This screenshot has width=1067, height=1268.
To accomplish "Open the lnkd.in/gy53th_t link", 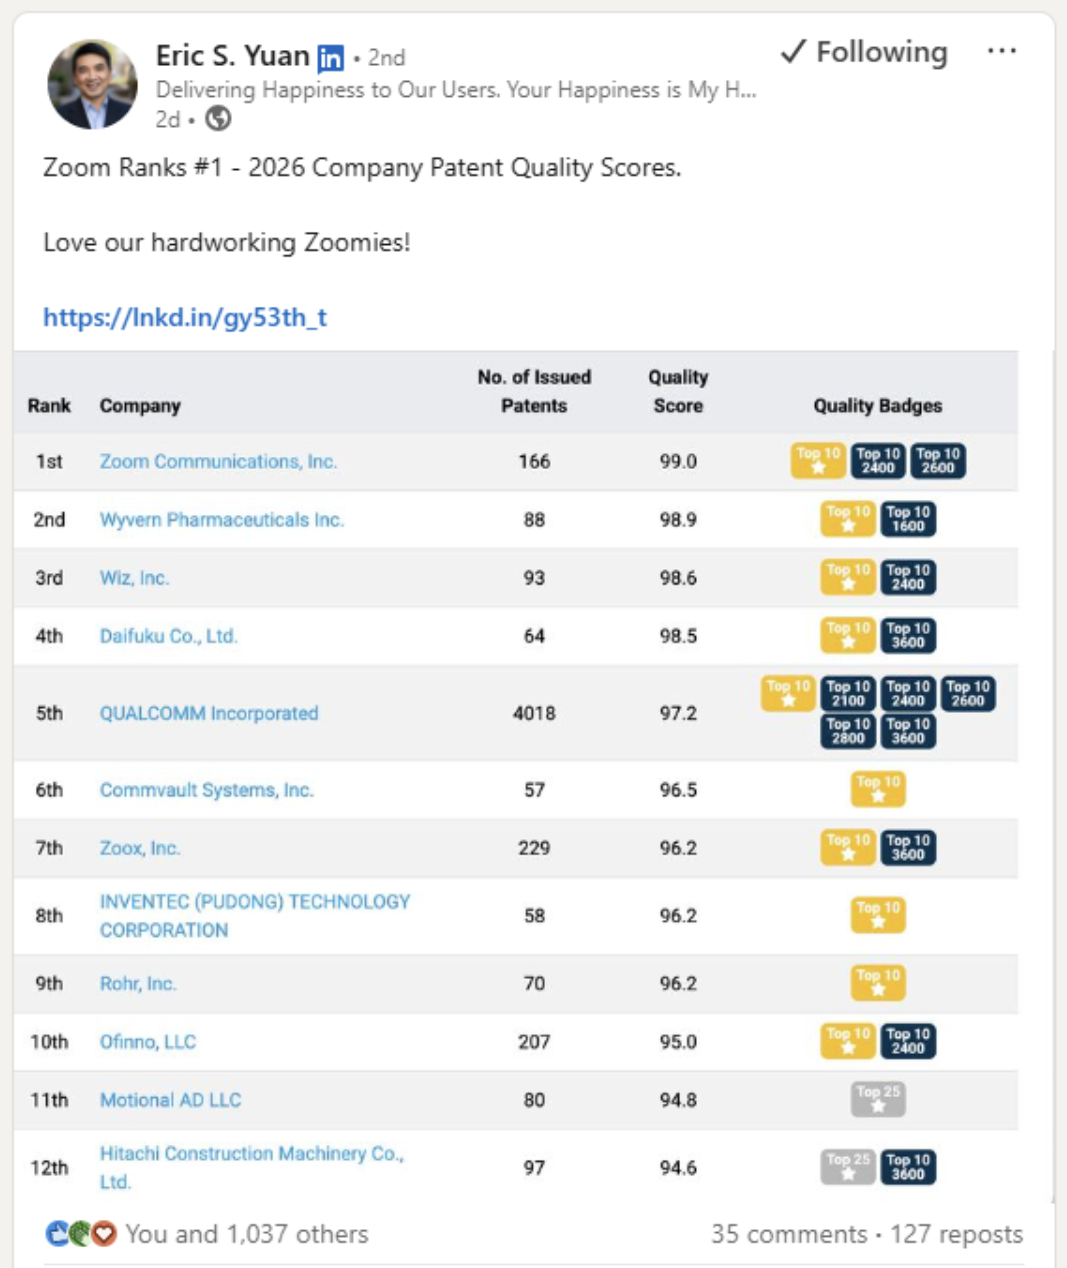I will point(185,317).
